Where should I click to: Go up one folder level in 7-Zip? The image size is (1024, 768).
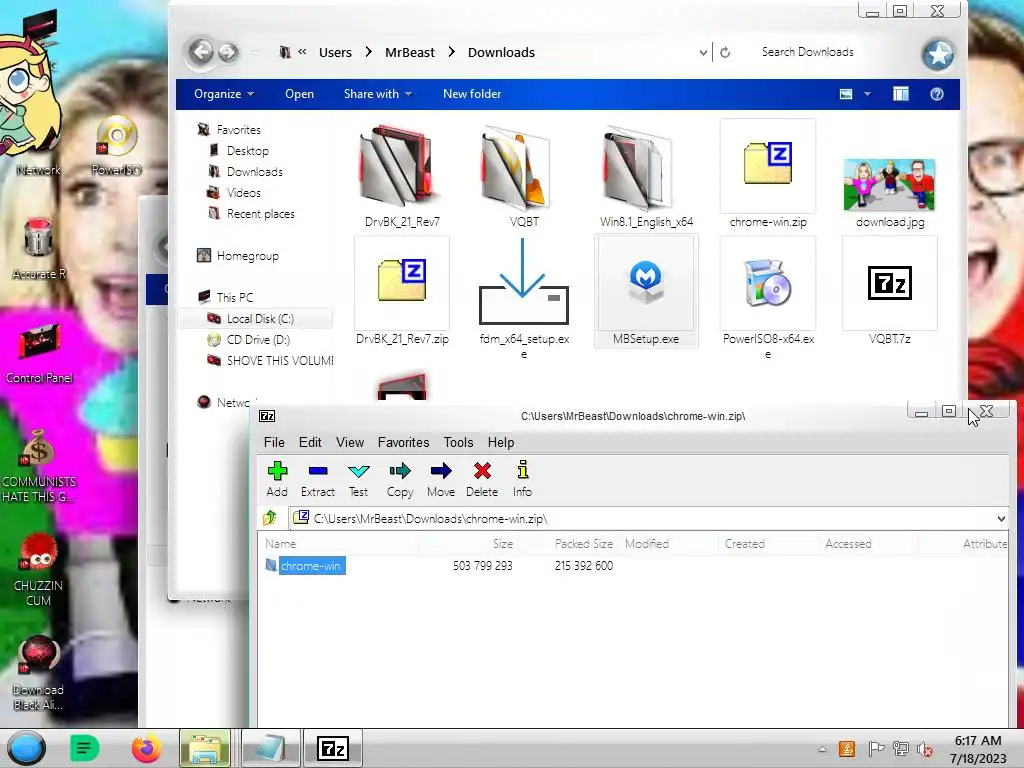[270, 519]
